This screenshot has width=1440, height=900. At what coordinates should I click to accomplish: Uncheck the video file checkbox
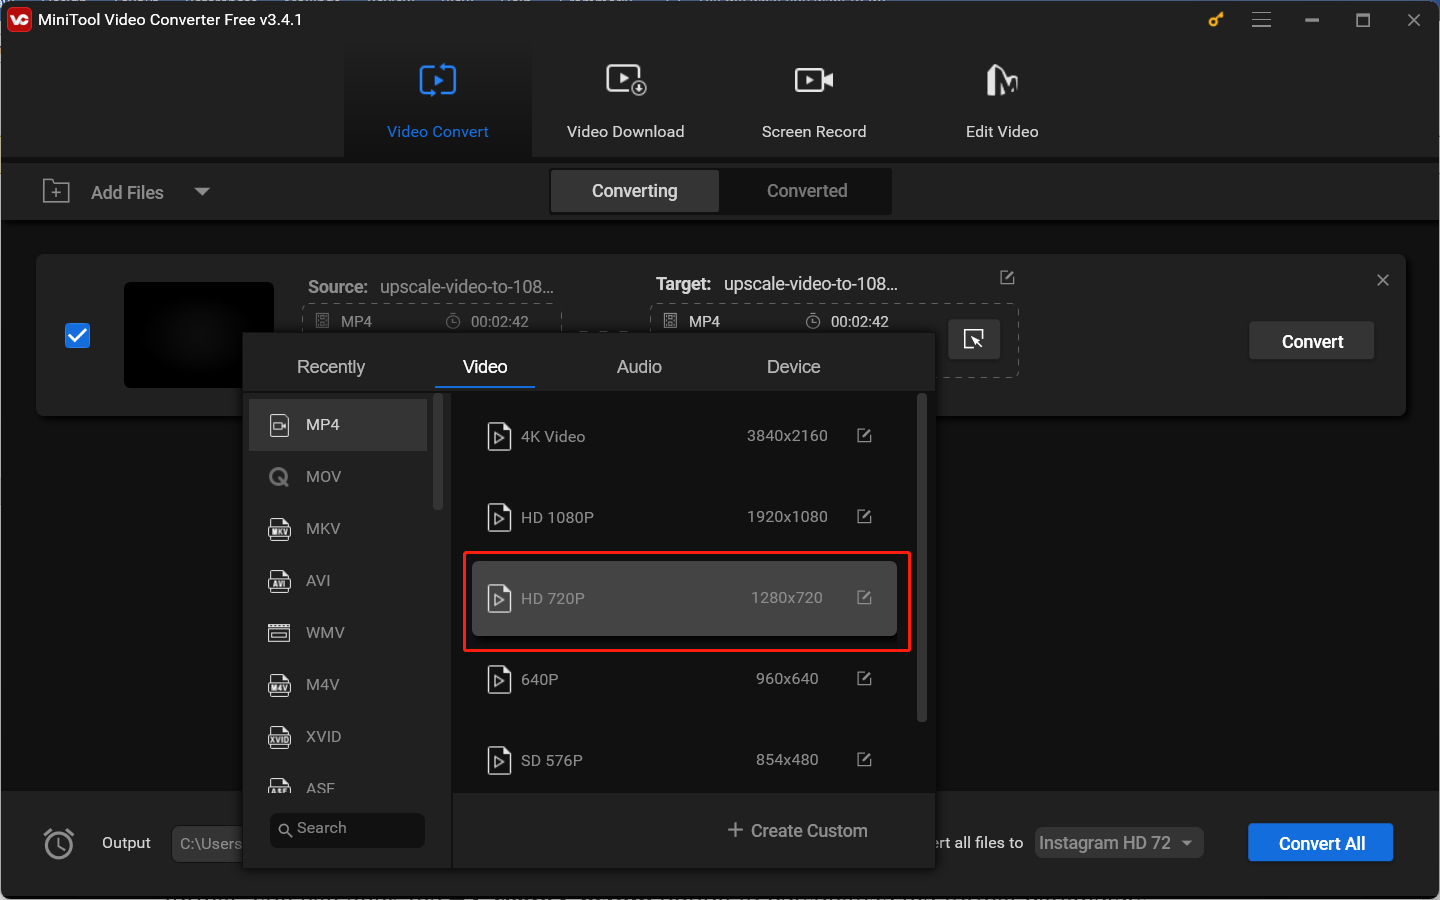(x=77, y=335)
